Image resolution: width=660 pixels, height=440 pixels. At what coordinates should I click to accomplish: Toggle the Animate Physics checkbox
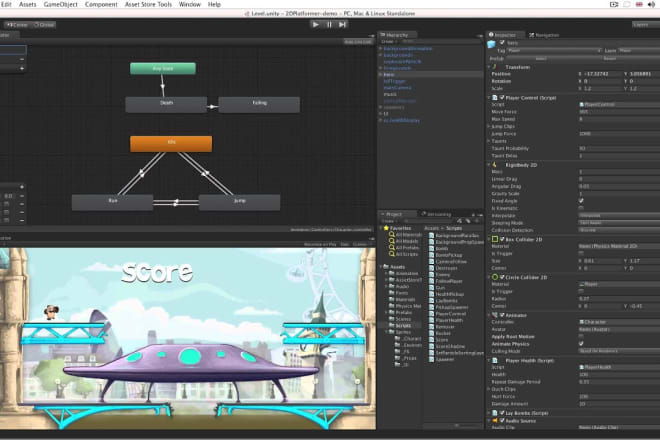581,344
